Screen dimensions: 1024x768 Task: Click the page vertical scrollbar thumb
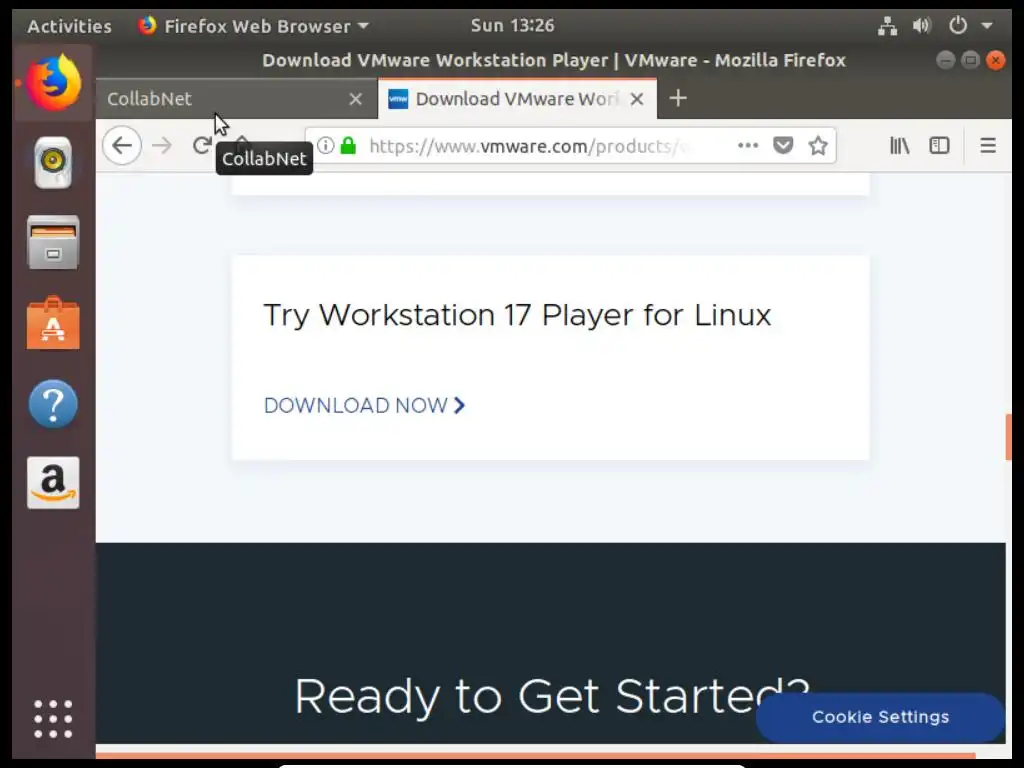coord(1008,437)
